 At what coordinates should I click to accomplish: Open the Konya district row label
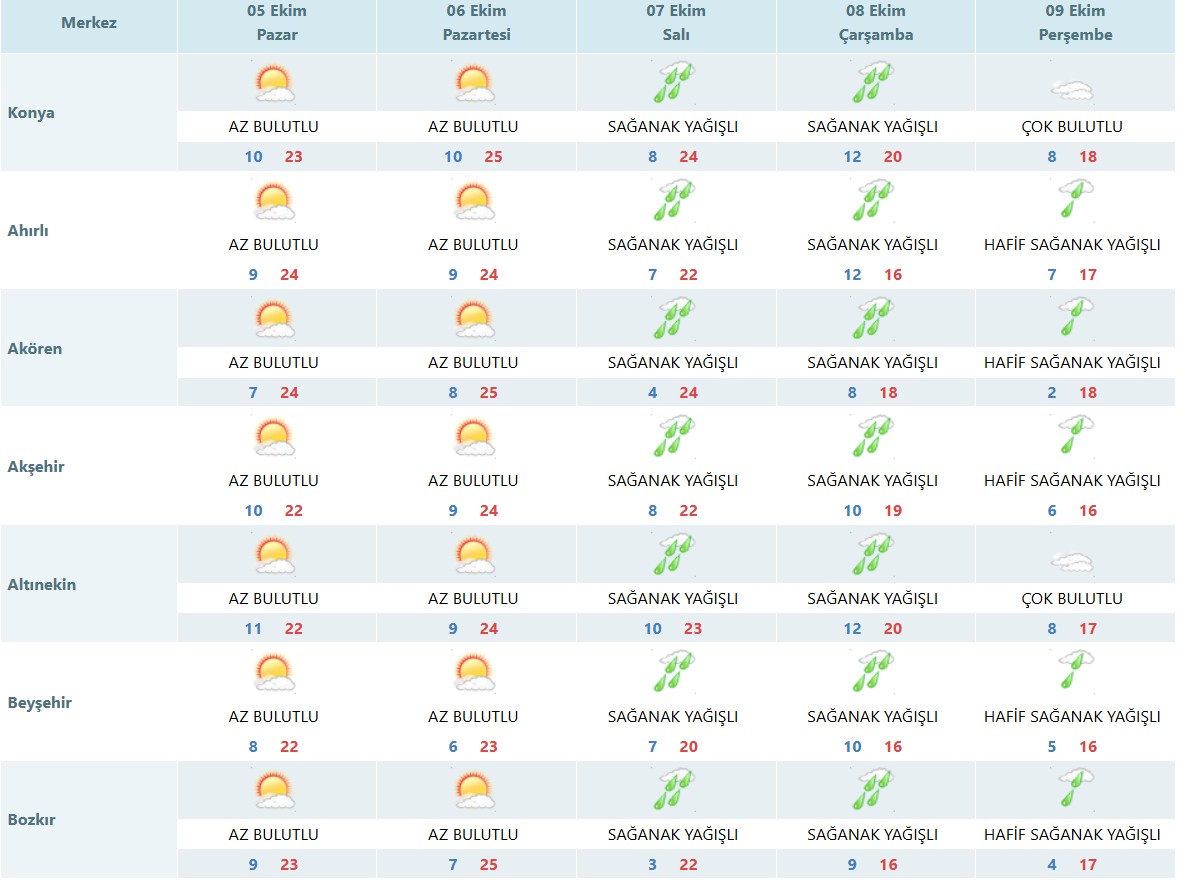31,113
